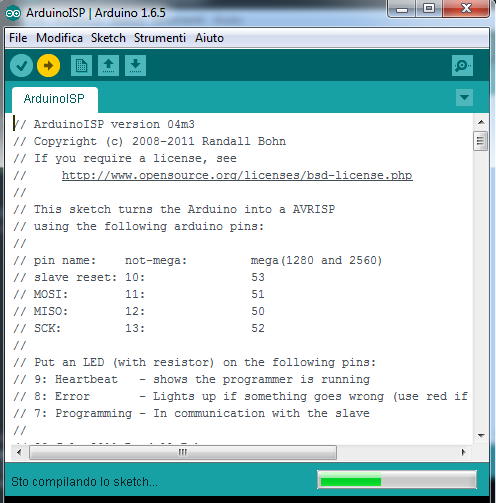Click the 'slave reset: 10:' line
The image size is (496, 503).
click(x=139, y=277)
